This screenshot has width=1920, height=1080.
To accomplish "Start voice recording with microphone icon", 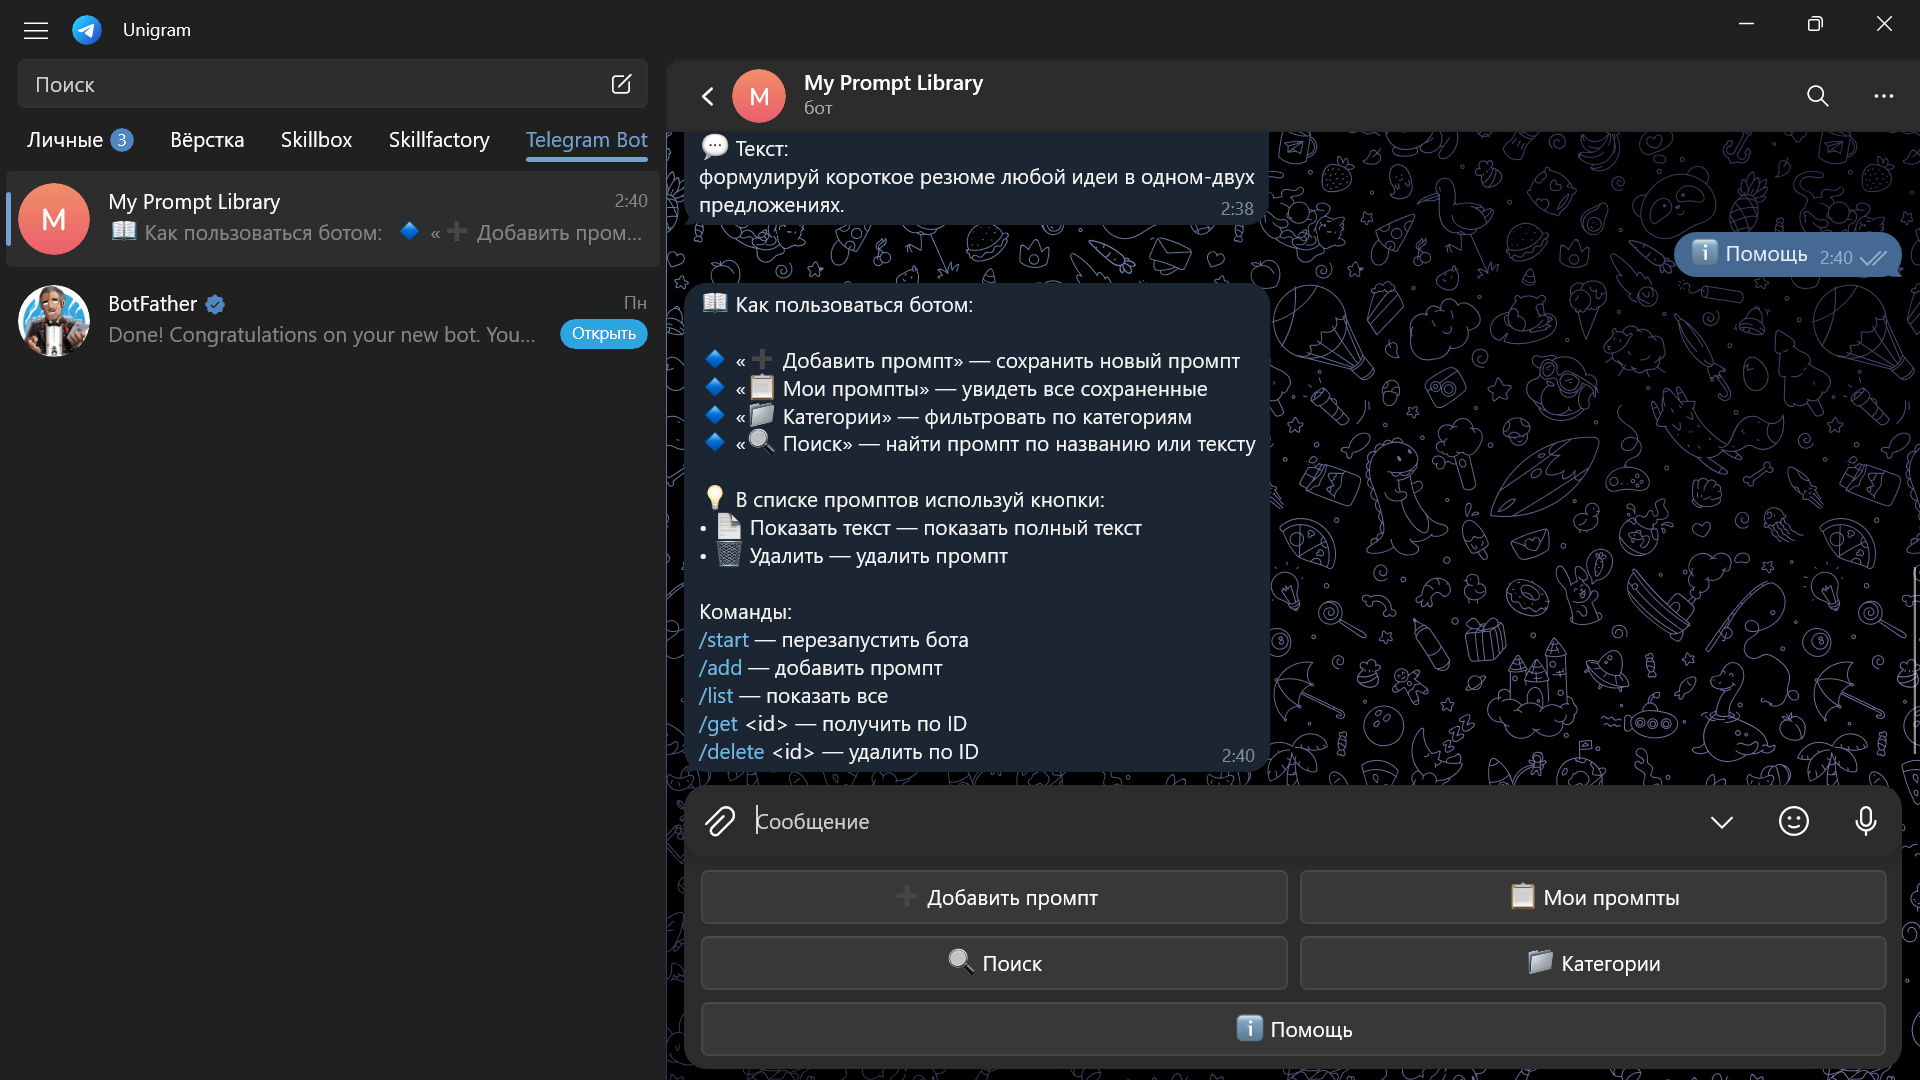I will point(1865,821).
